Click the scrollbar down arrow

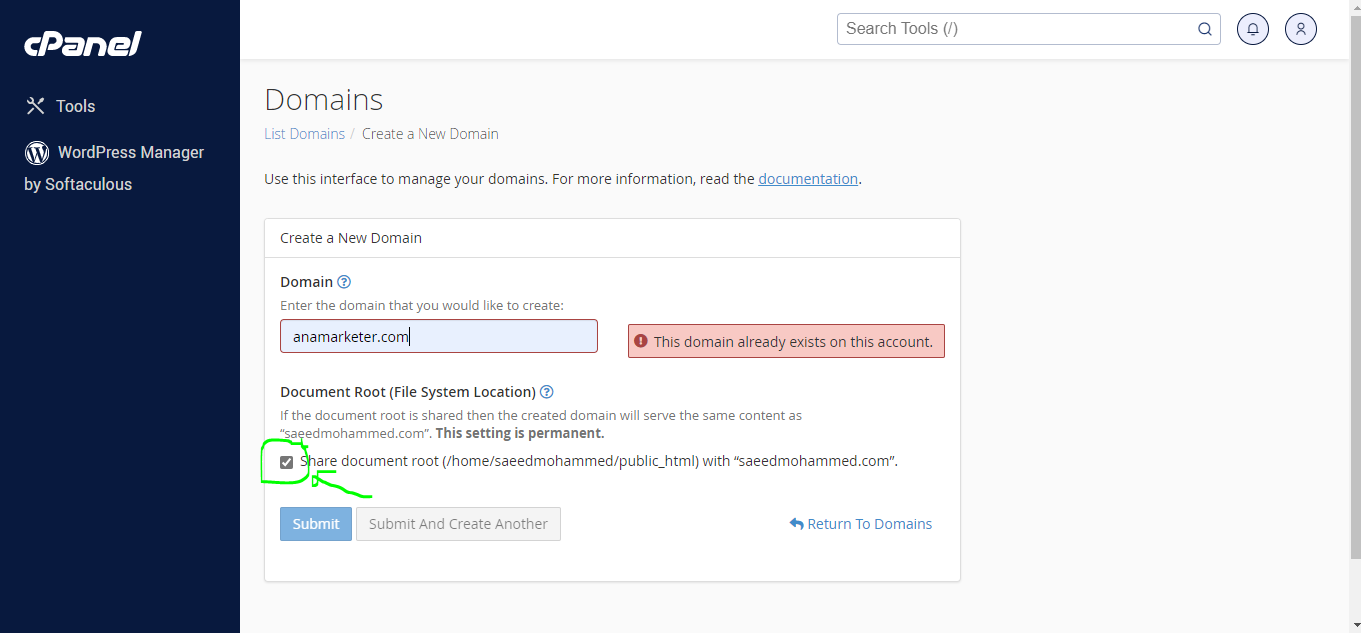[1355, 625]
